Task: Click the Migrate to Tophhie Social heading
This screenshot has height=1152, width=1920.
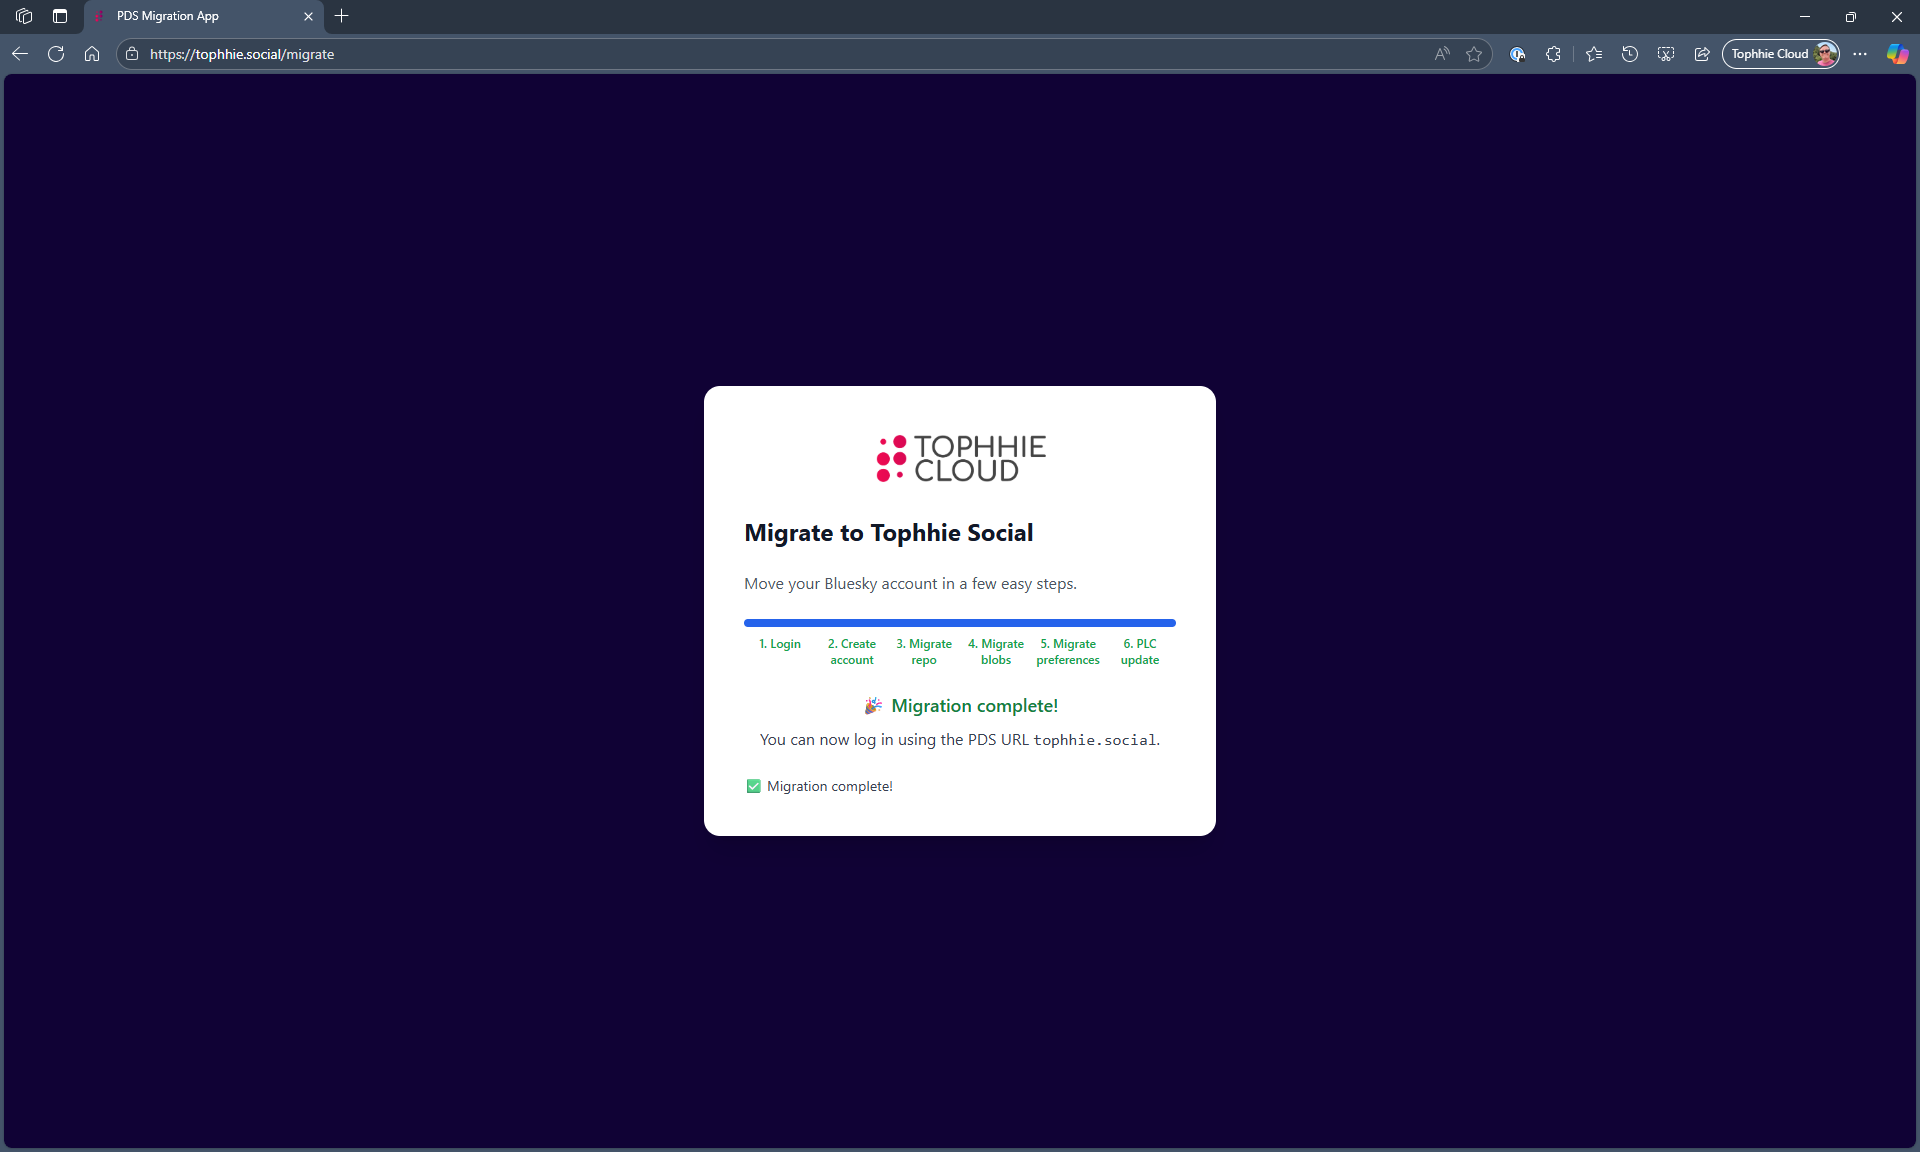Action: tap(889, 533)
